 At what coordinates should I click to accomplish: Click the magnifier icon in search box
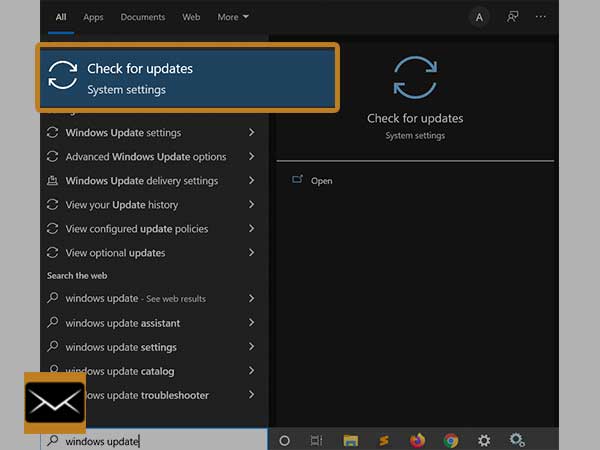click(x=53, y=440)
